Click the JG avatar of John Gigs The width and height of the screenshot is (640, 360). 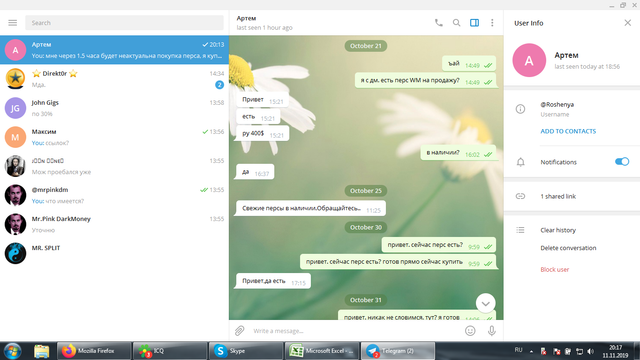coord(15,108)
